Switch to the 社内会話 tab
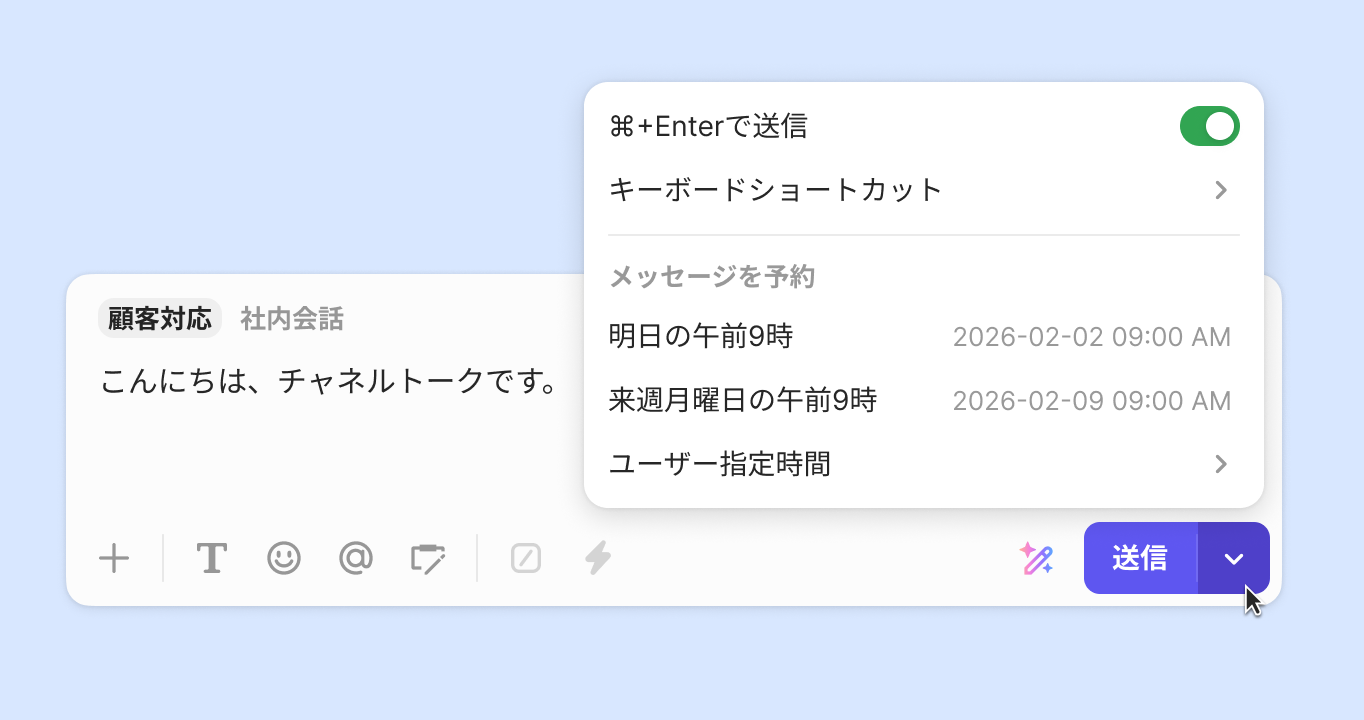 [x=292, y=319]
